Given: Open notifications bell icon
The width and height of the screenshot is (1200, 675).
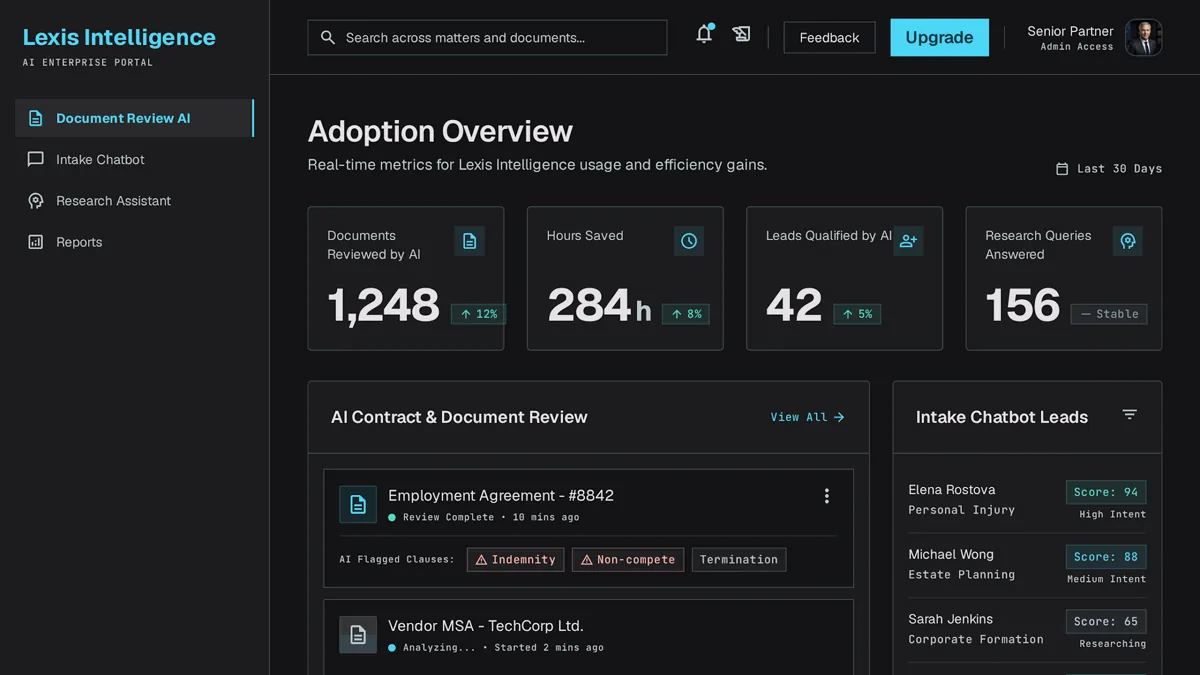Looking at the screenshot, I should point(704,35).
